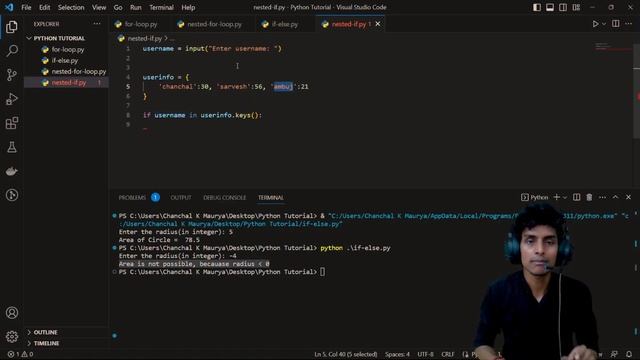Image resolution: width=640 pixels, height=360 pixels.
Task: Switch to Terminal panel tab
Action: click(x=271, y=198)
